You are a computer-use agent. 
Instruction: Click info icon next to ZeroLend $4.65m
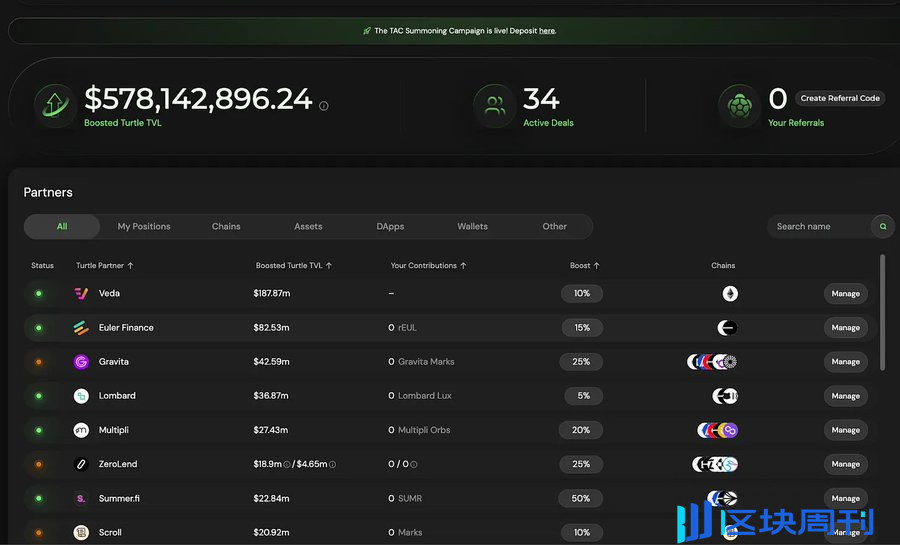332,465
